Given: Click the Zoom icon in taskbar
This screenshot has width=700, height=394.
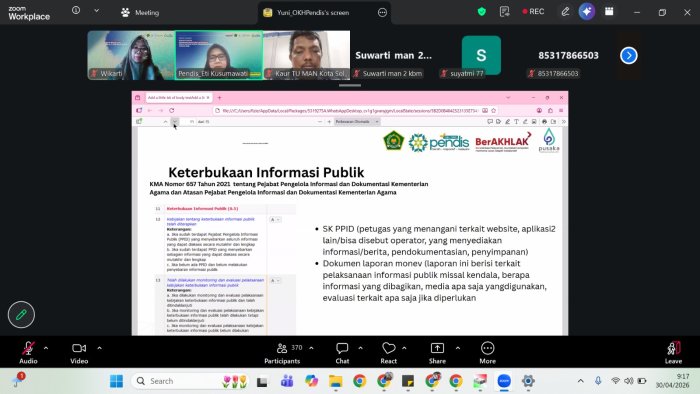Looking at the screenshot, I should 504,381.
